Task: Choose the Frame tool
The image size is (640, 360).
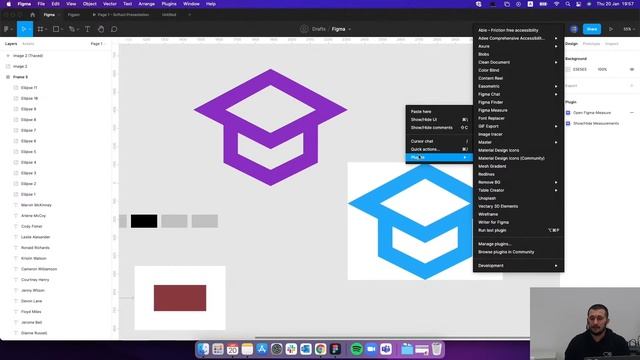Action: click(40, 29)
